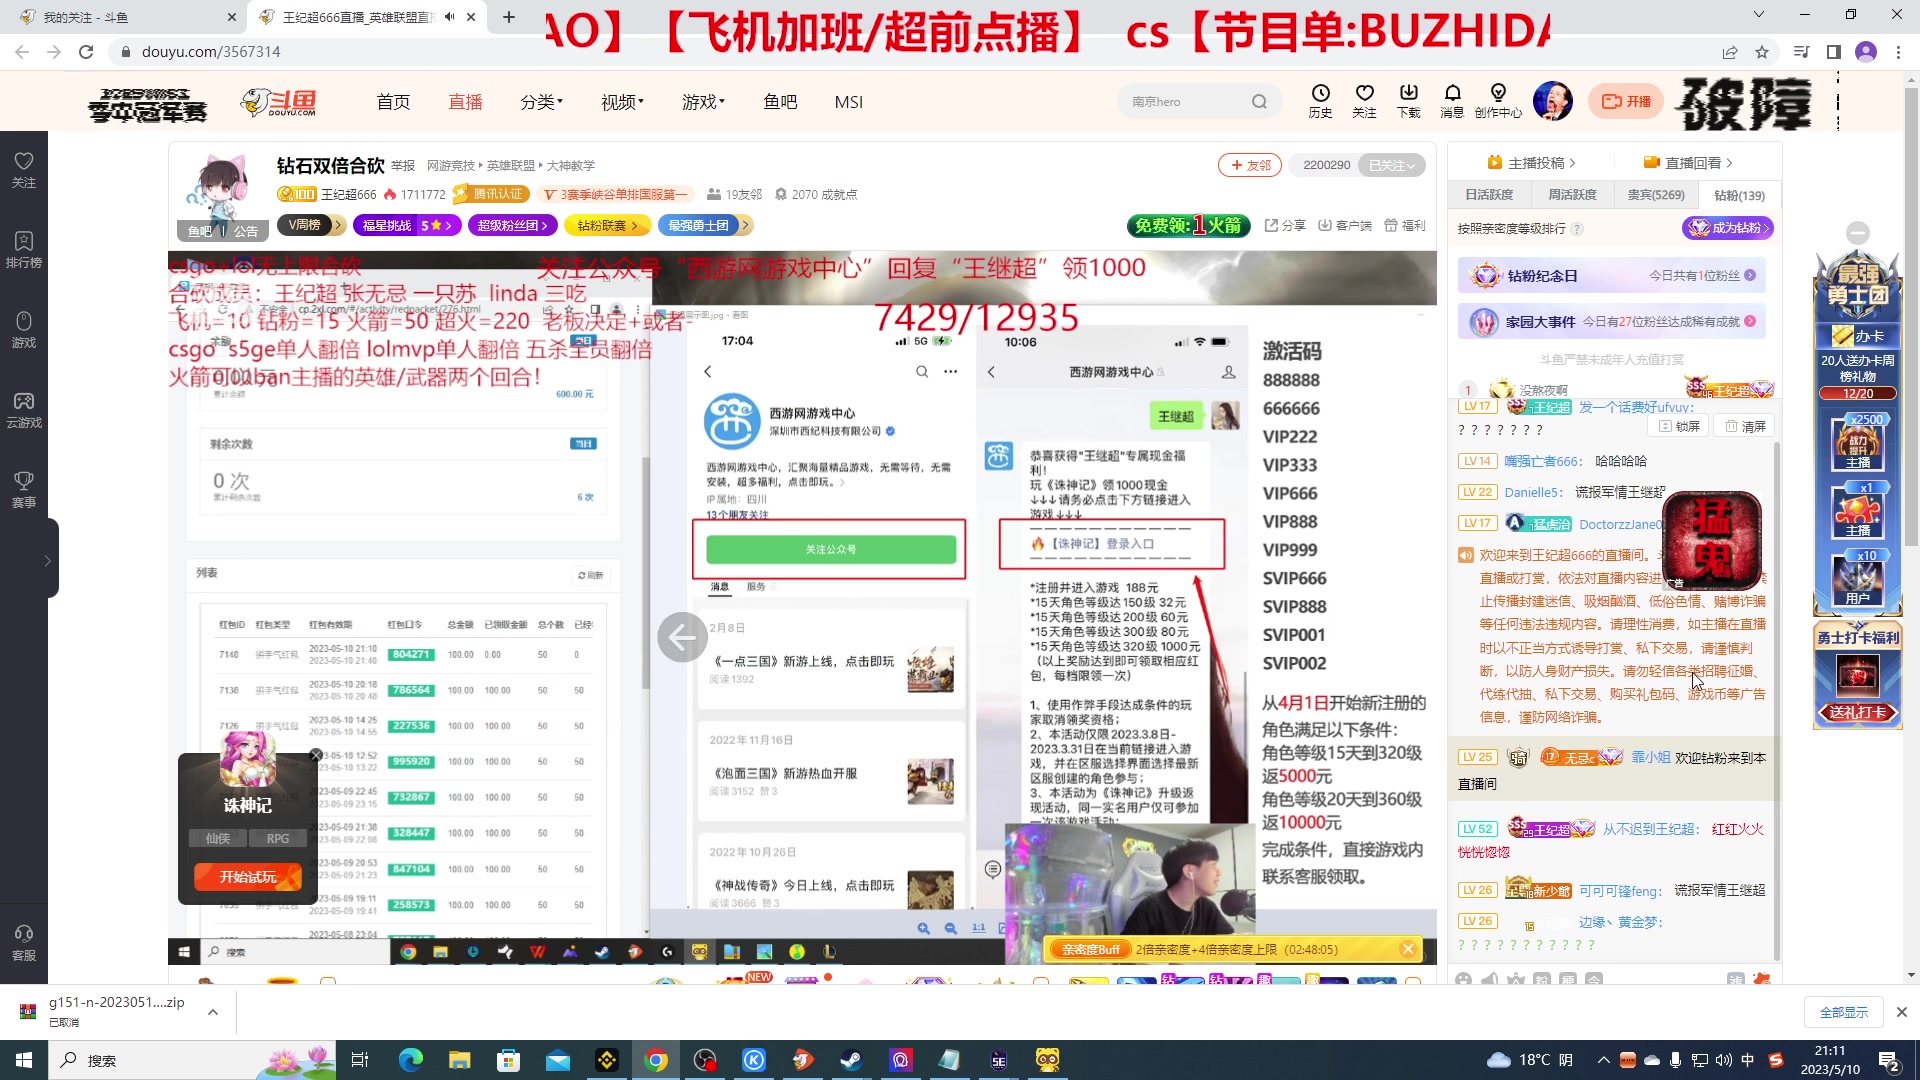Image resolution: width=1920 pixels, height=1080 pixels.
Task: Open the left sidebar customer service icon
Action: [24, 942]
